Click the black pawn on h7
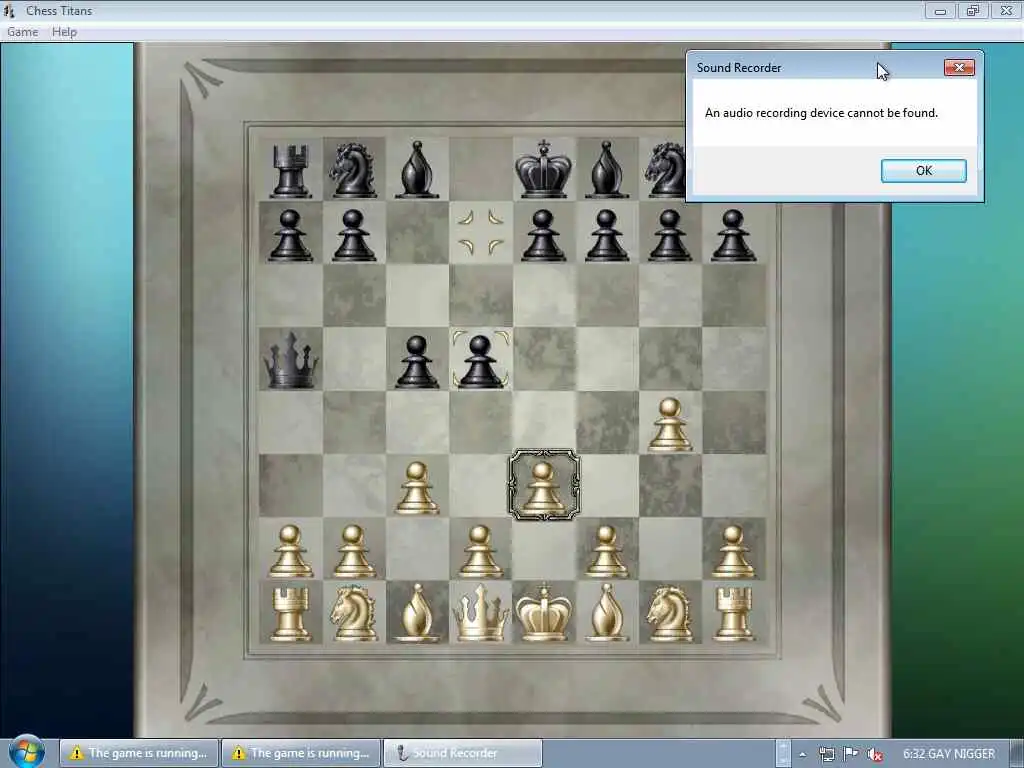1024x768 pixels. pyautogui.click(x=733, y=236)
